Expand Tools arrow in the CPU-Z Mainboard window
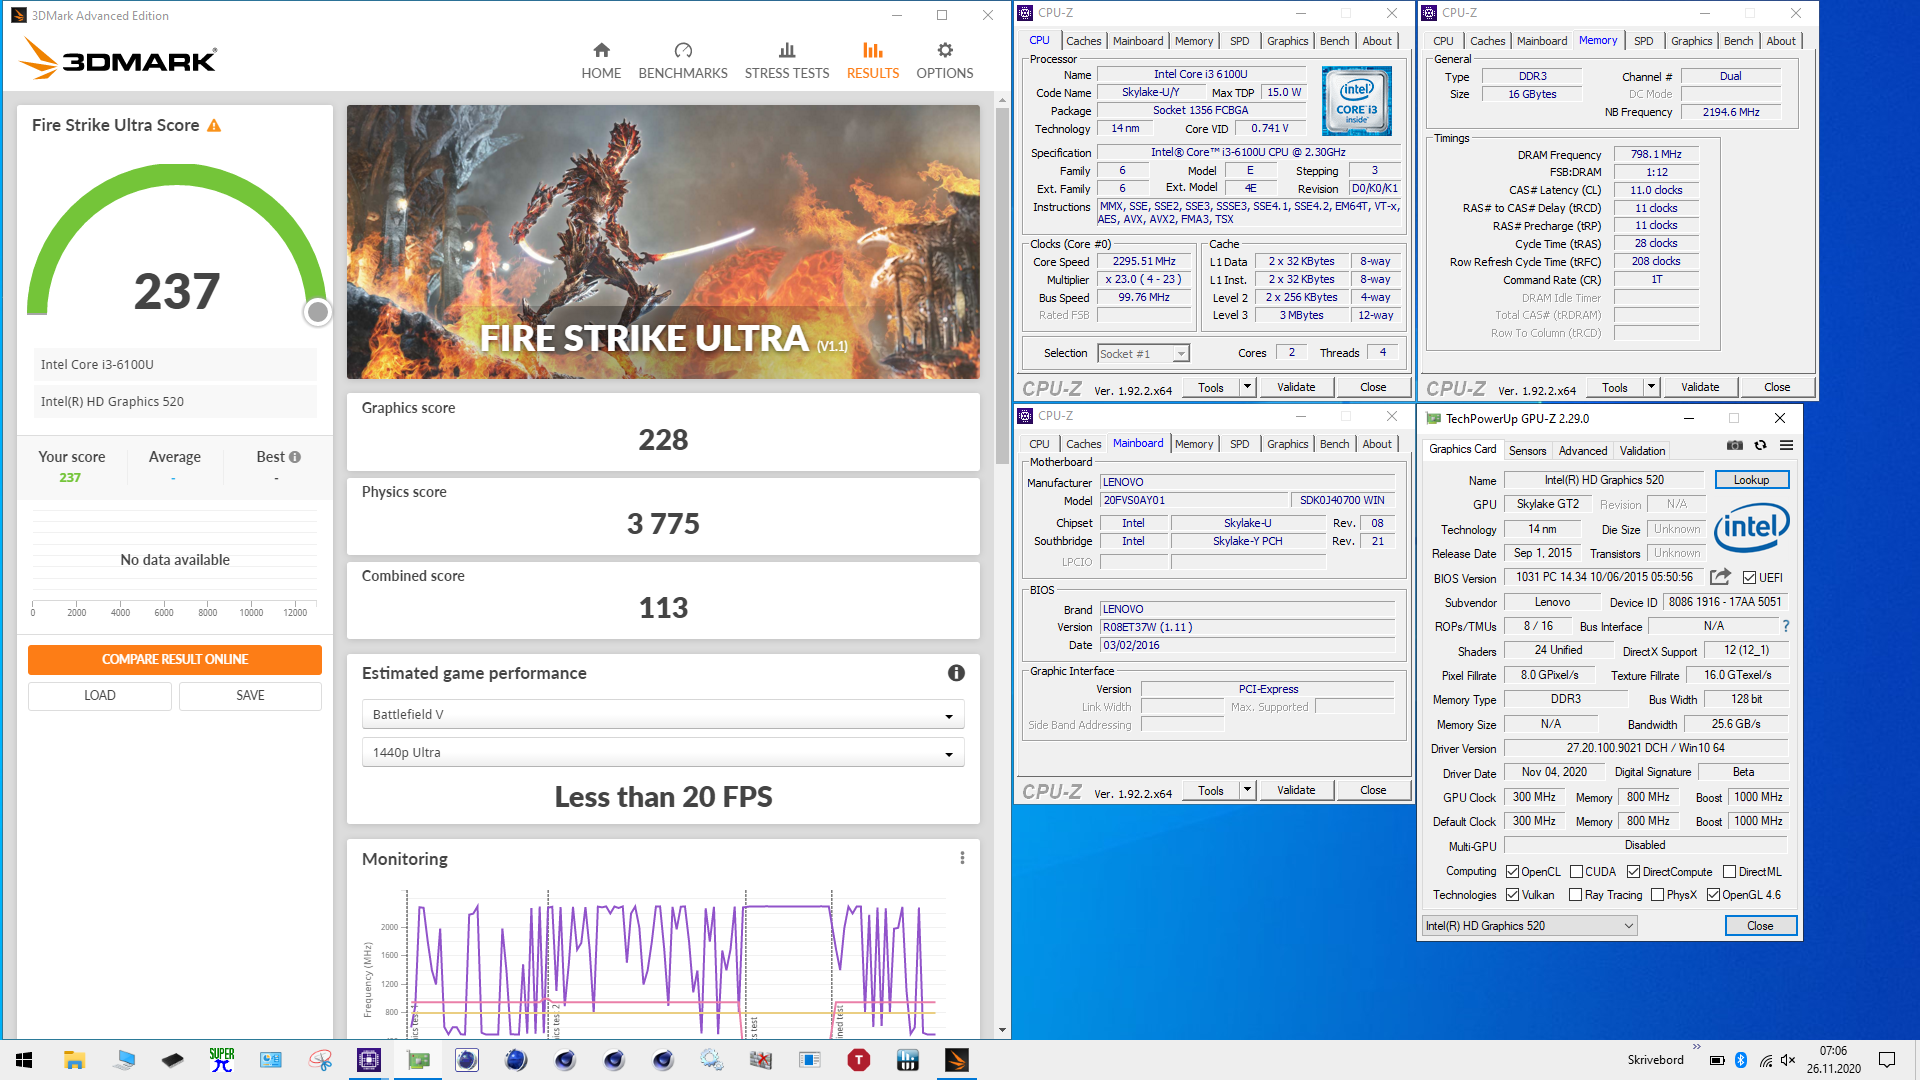Image resolution: width=1920 pixels, height=1080 pixels. 1247,790
